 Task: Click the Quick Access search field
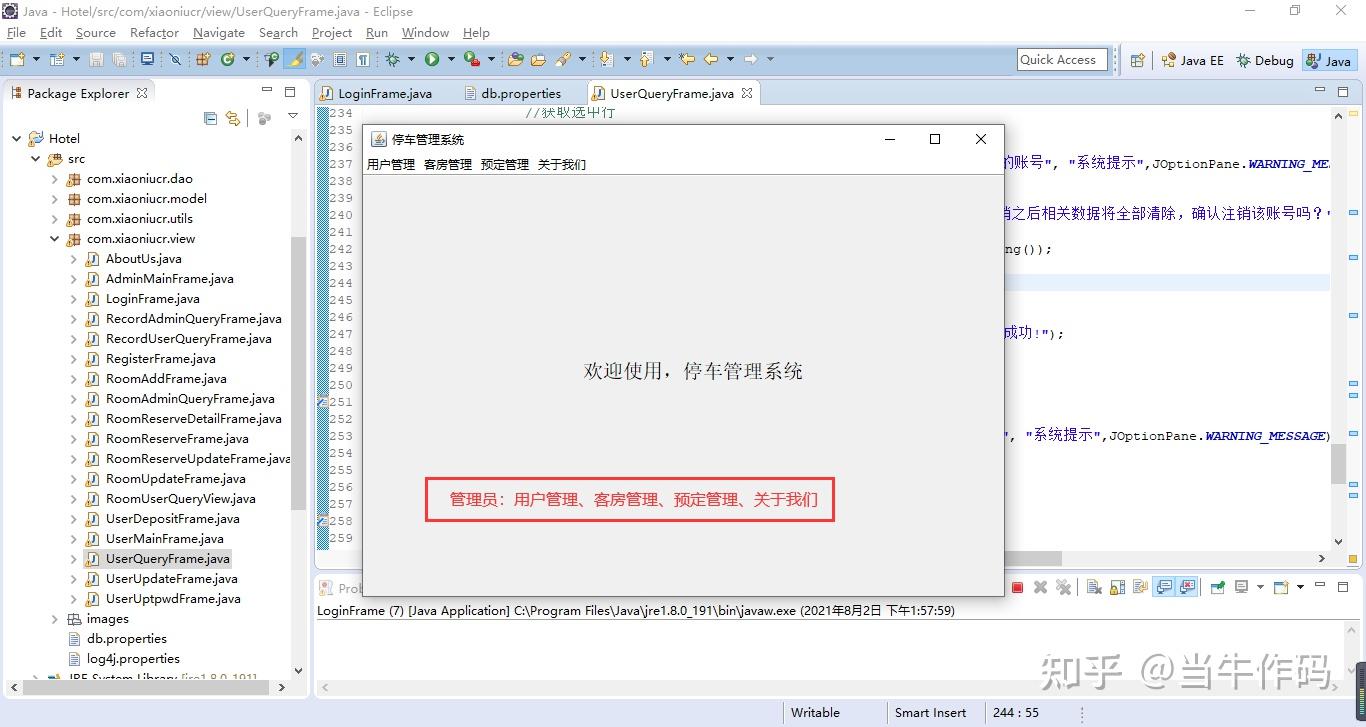(1060, 59)
